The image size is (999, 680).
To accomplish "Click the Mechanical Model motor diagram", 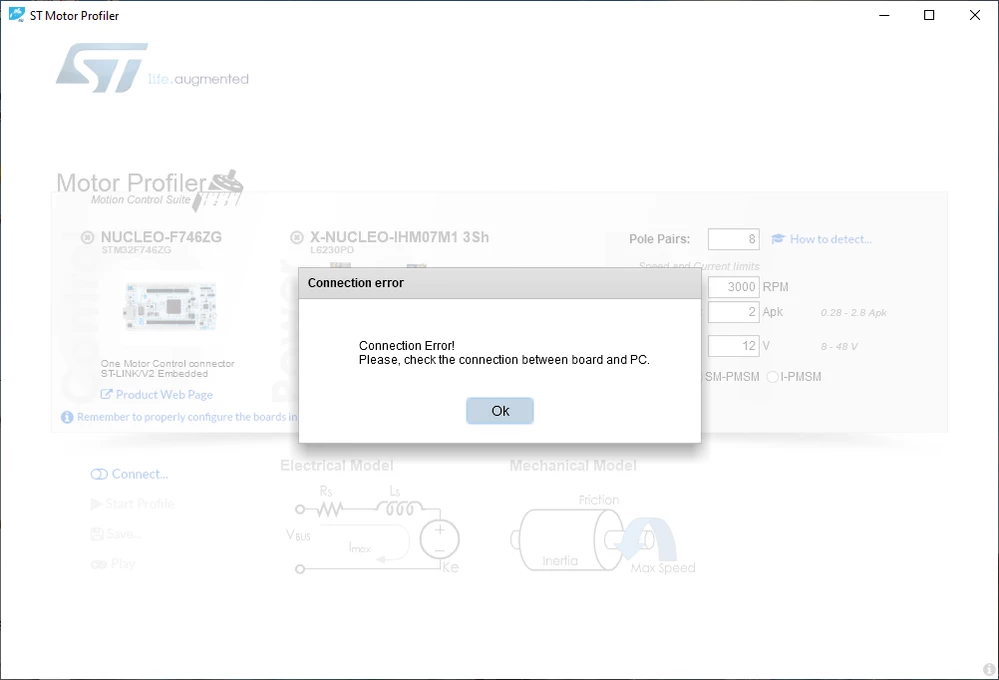I will [x=602, y=535].
